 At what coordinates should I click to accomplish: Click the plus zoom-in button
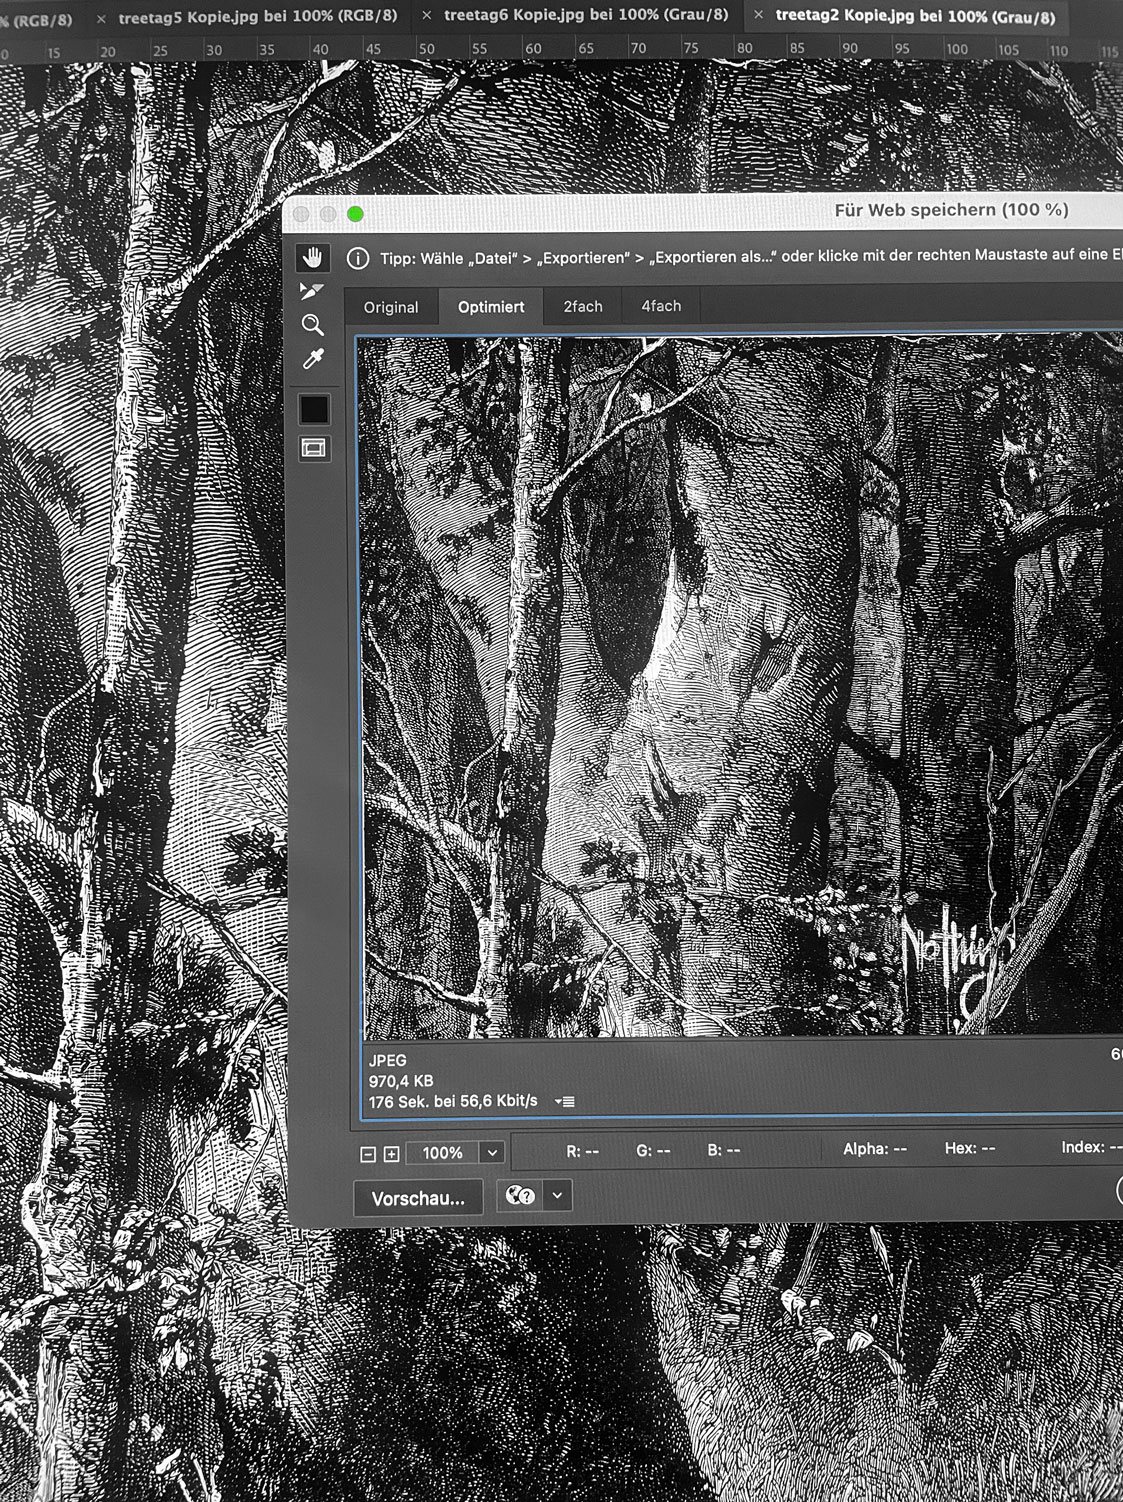tap(391, 1154)
